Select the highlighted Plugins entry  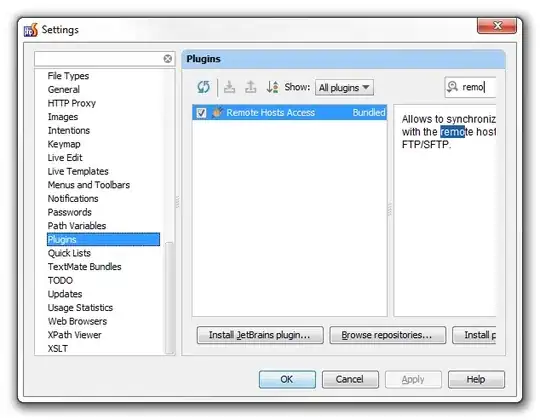(x=103, y=239)
